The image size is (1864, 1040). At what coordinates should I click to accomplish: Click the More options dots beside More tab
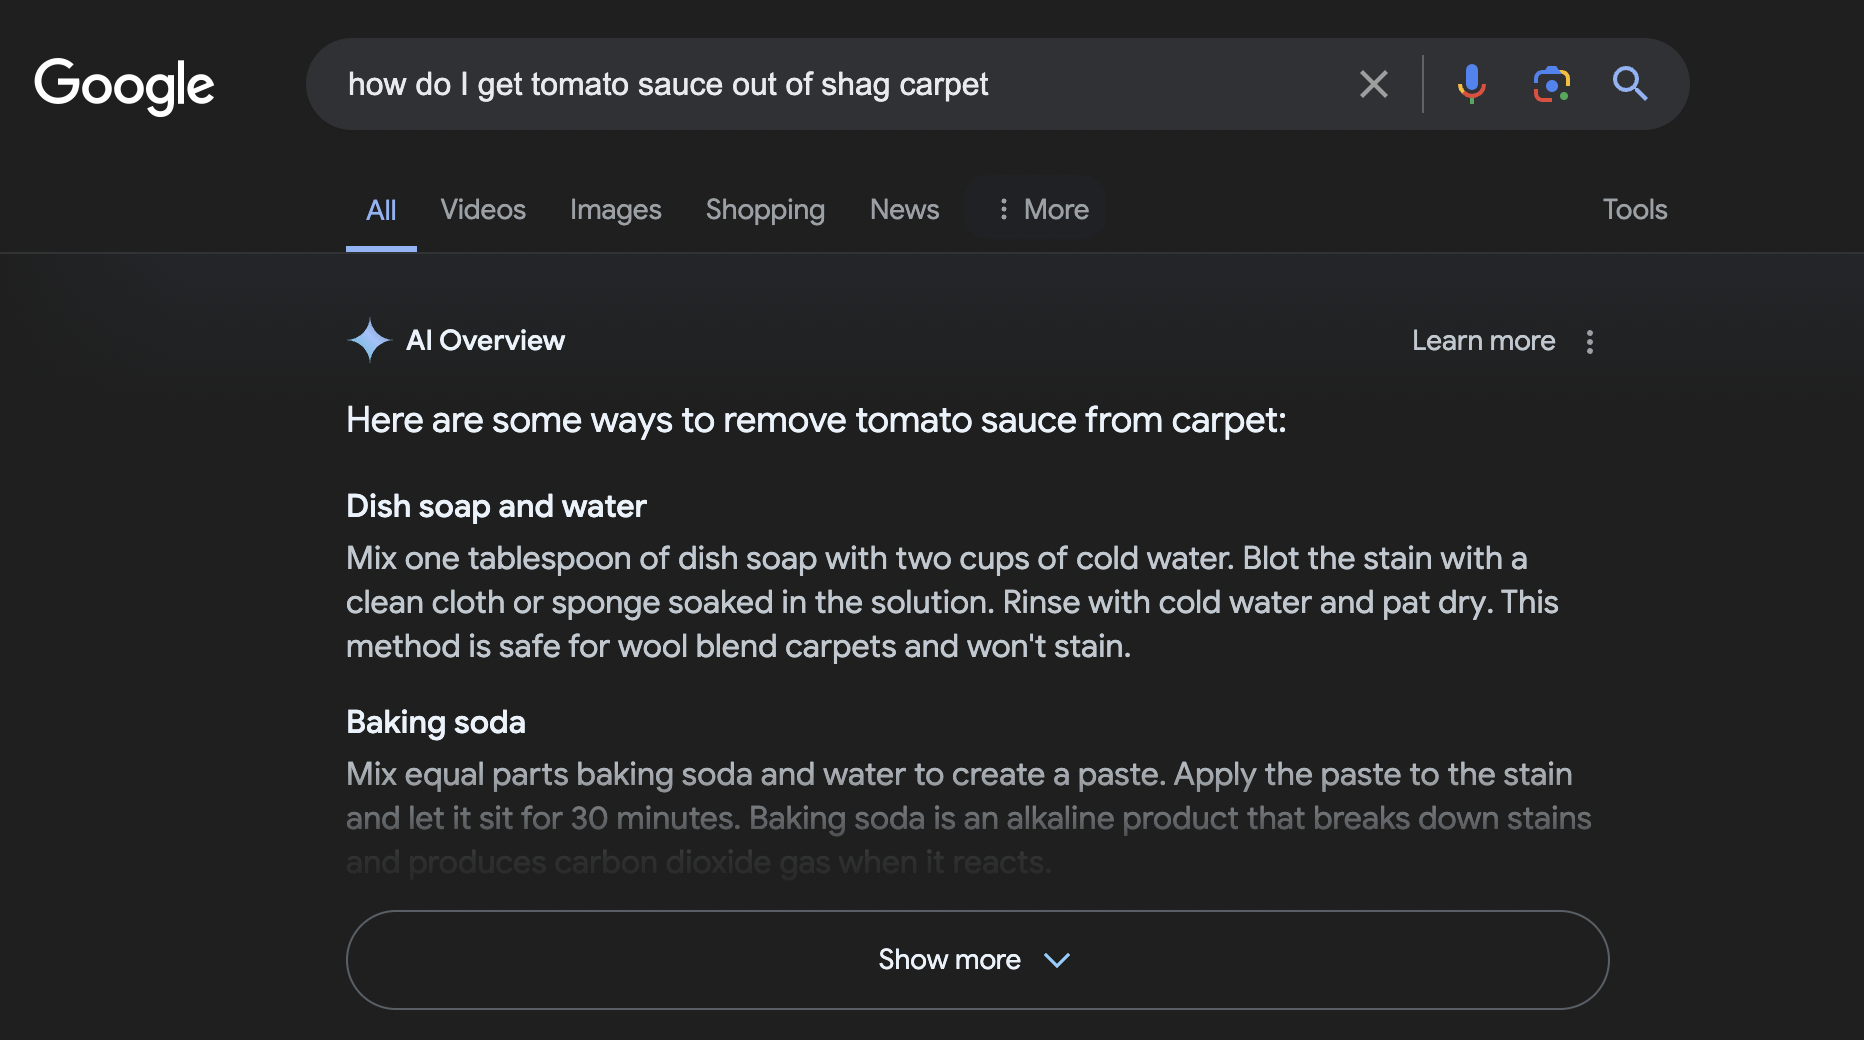click(x=1003, y=209)
